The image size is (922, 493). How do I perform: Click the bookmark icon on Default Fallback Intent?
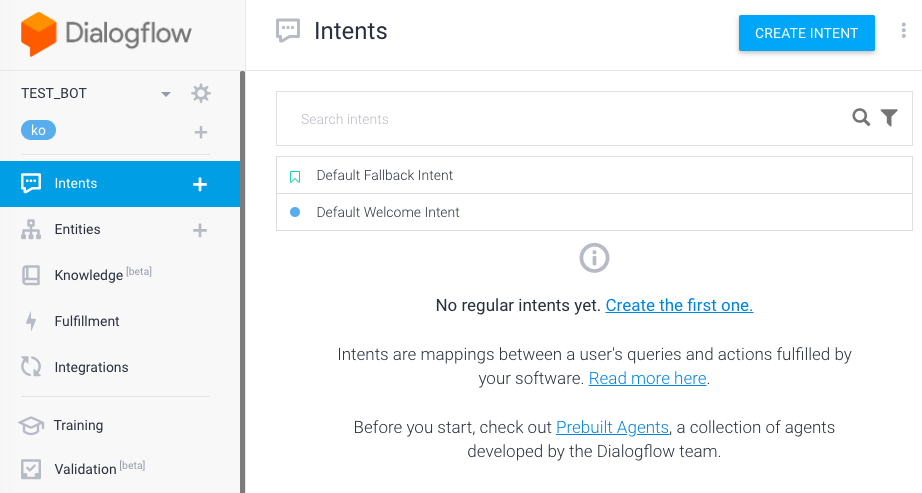pos(295,176)
